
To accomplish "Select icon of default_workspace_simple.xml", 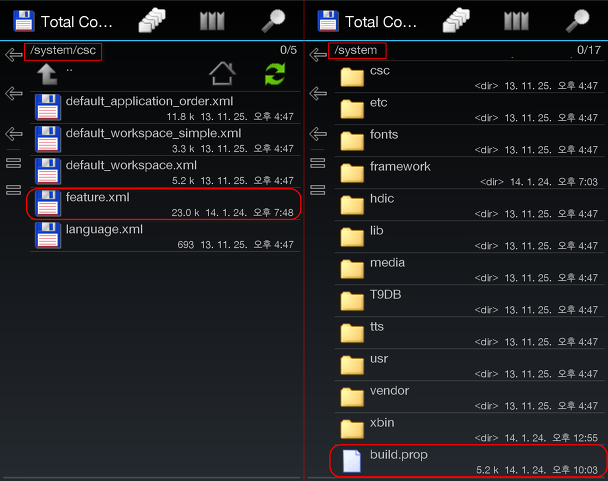I will 48,139.
